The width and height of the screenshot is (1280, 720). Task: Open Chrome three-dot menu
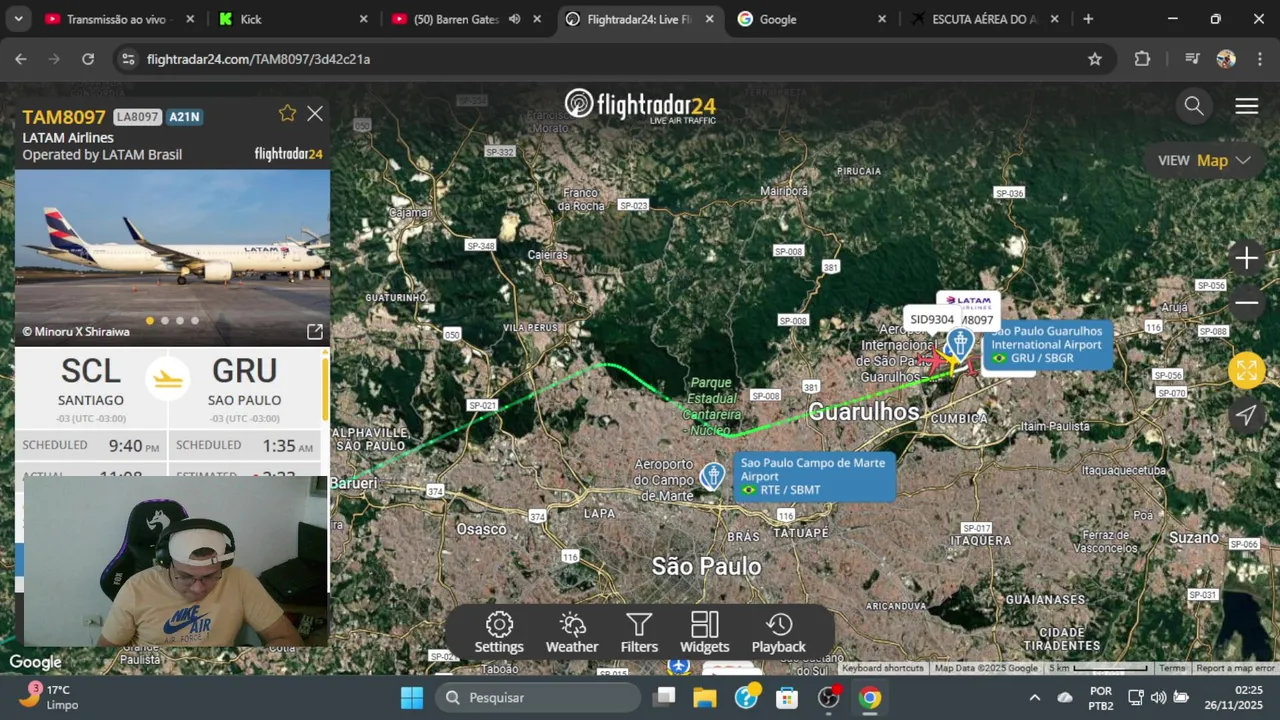pyautogui.click(x=1258, y=59)
